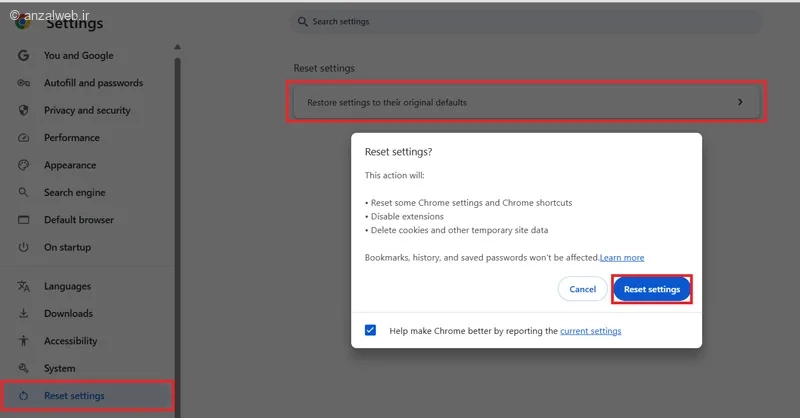
Task: Click the reset icon beside Reset settings
Action: click(23, 396)
